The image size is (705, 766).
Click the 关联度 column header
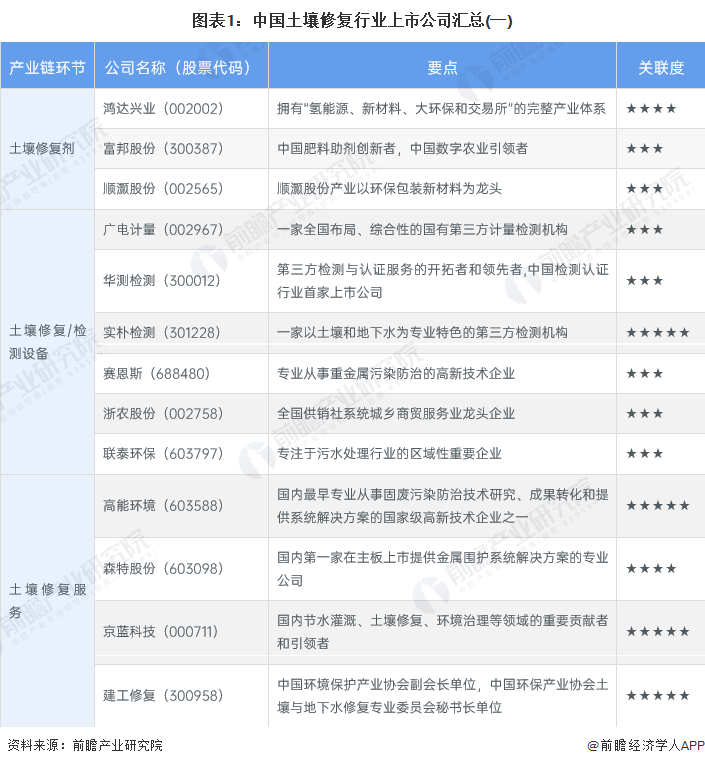[661, 67]
